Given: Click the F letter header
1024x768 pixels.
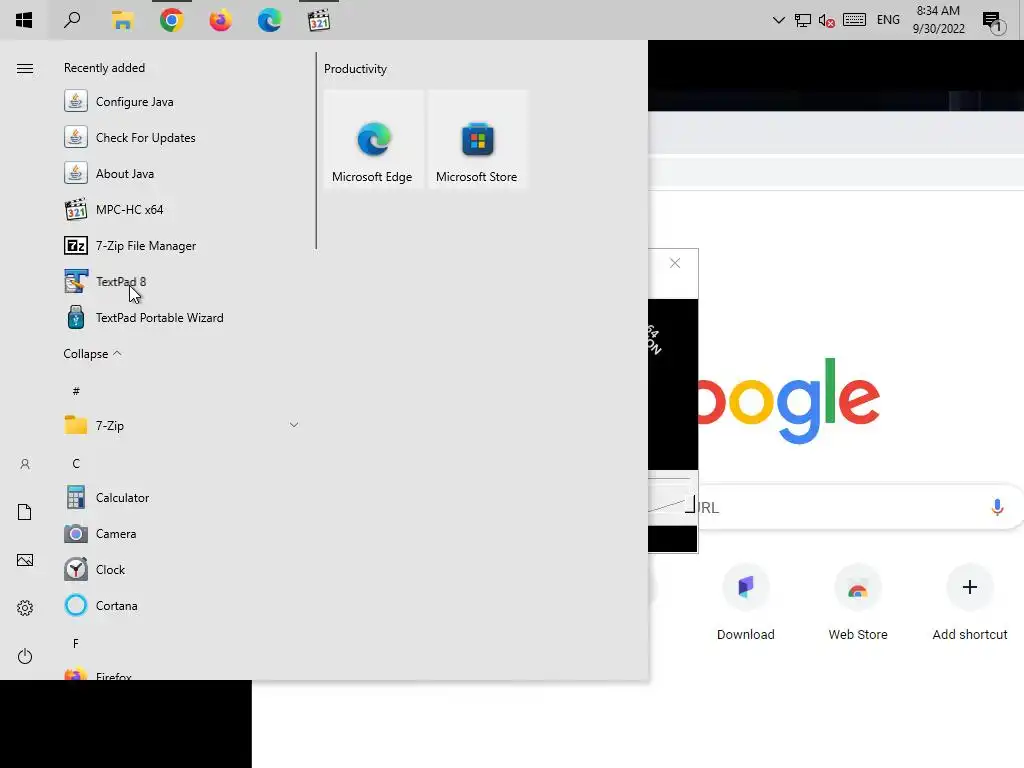Looking at the screenshot, I should (76, 644).
